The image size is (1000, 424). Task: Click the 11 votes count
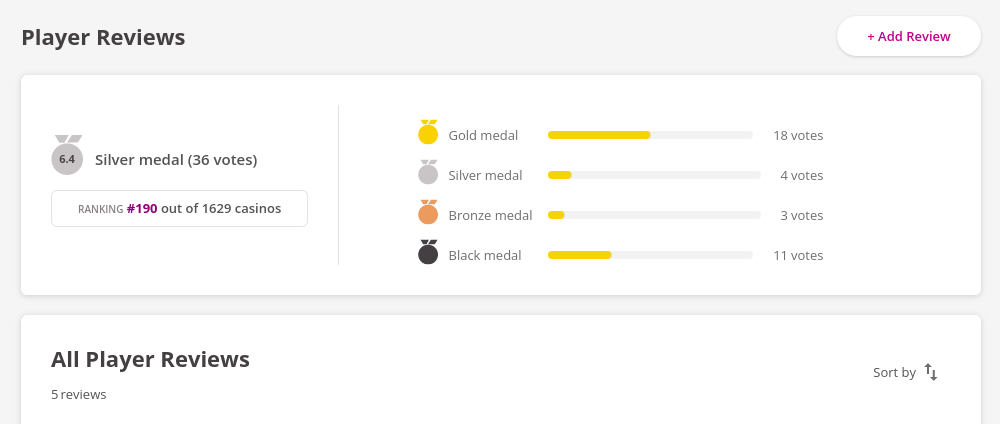[798, 255]
